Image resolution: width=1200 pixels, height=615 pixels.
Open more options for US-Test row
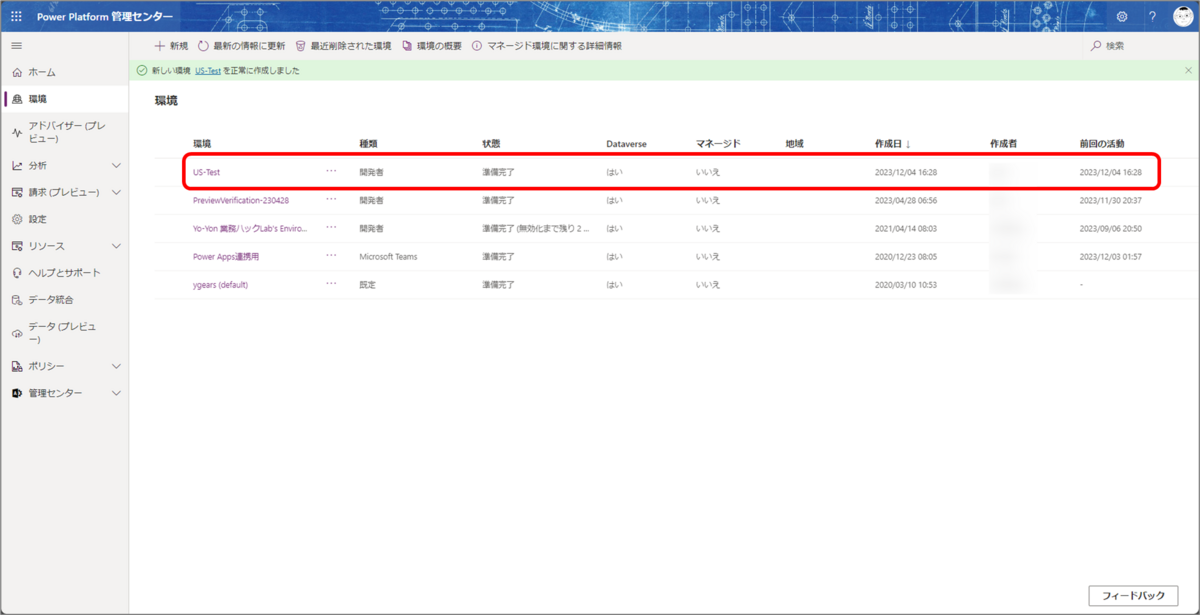pos(331,171)
